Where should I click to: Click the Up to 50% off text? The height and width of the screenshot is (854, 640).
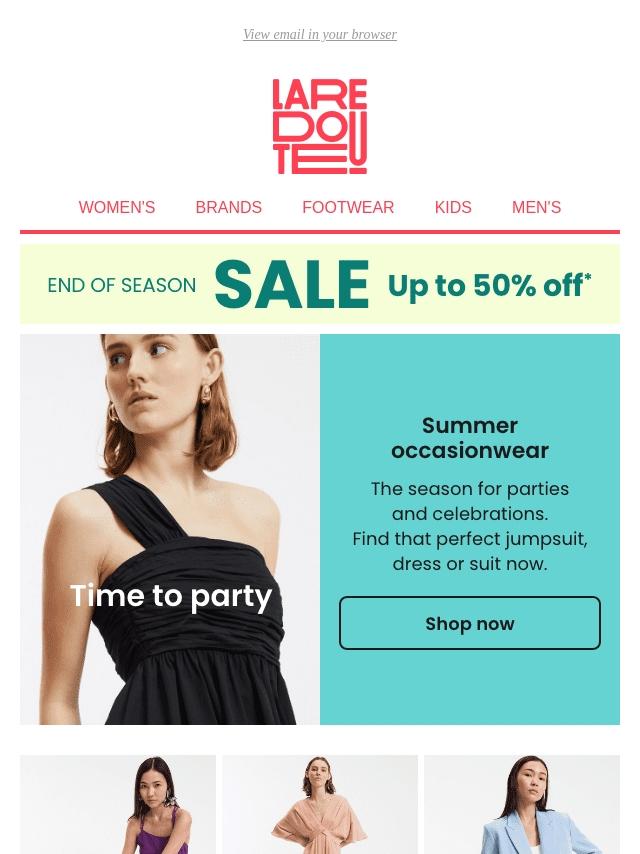(x=489, y=285)
